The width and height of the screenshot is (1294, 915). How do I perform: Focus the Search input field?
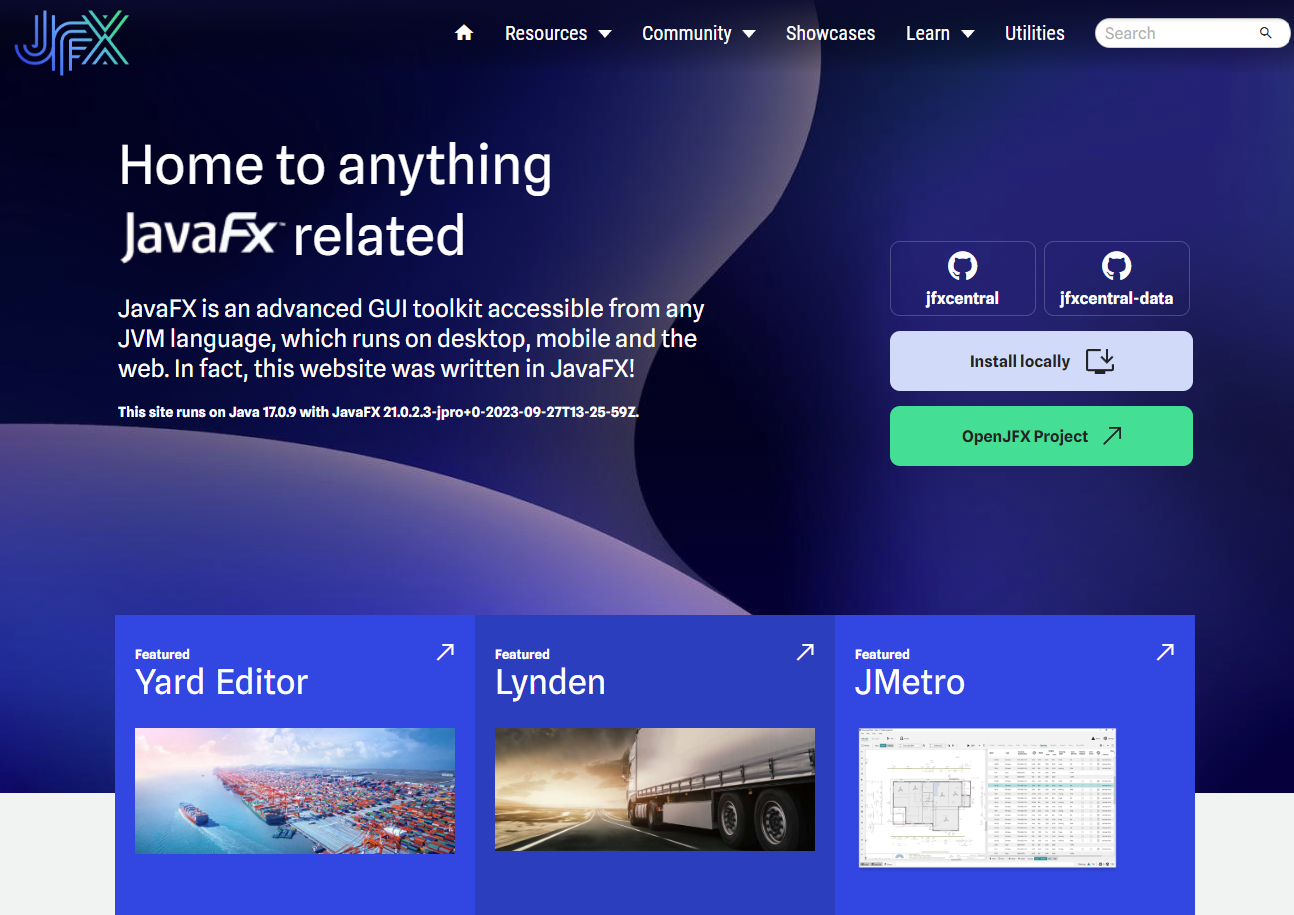coord(1175,33)
